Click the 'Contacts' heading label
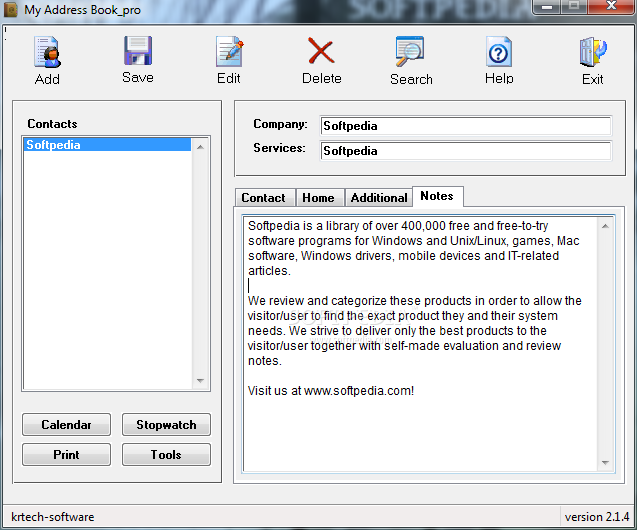637x530 pixels. coord(52,124)
